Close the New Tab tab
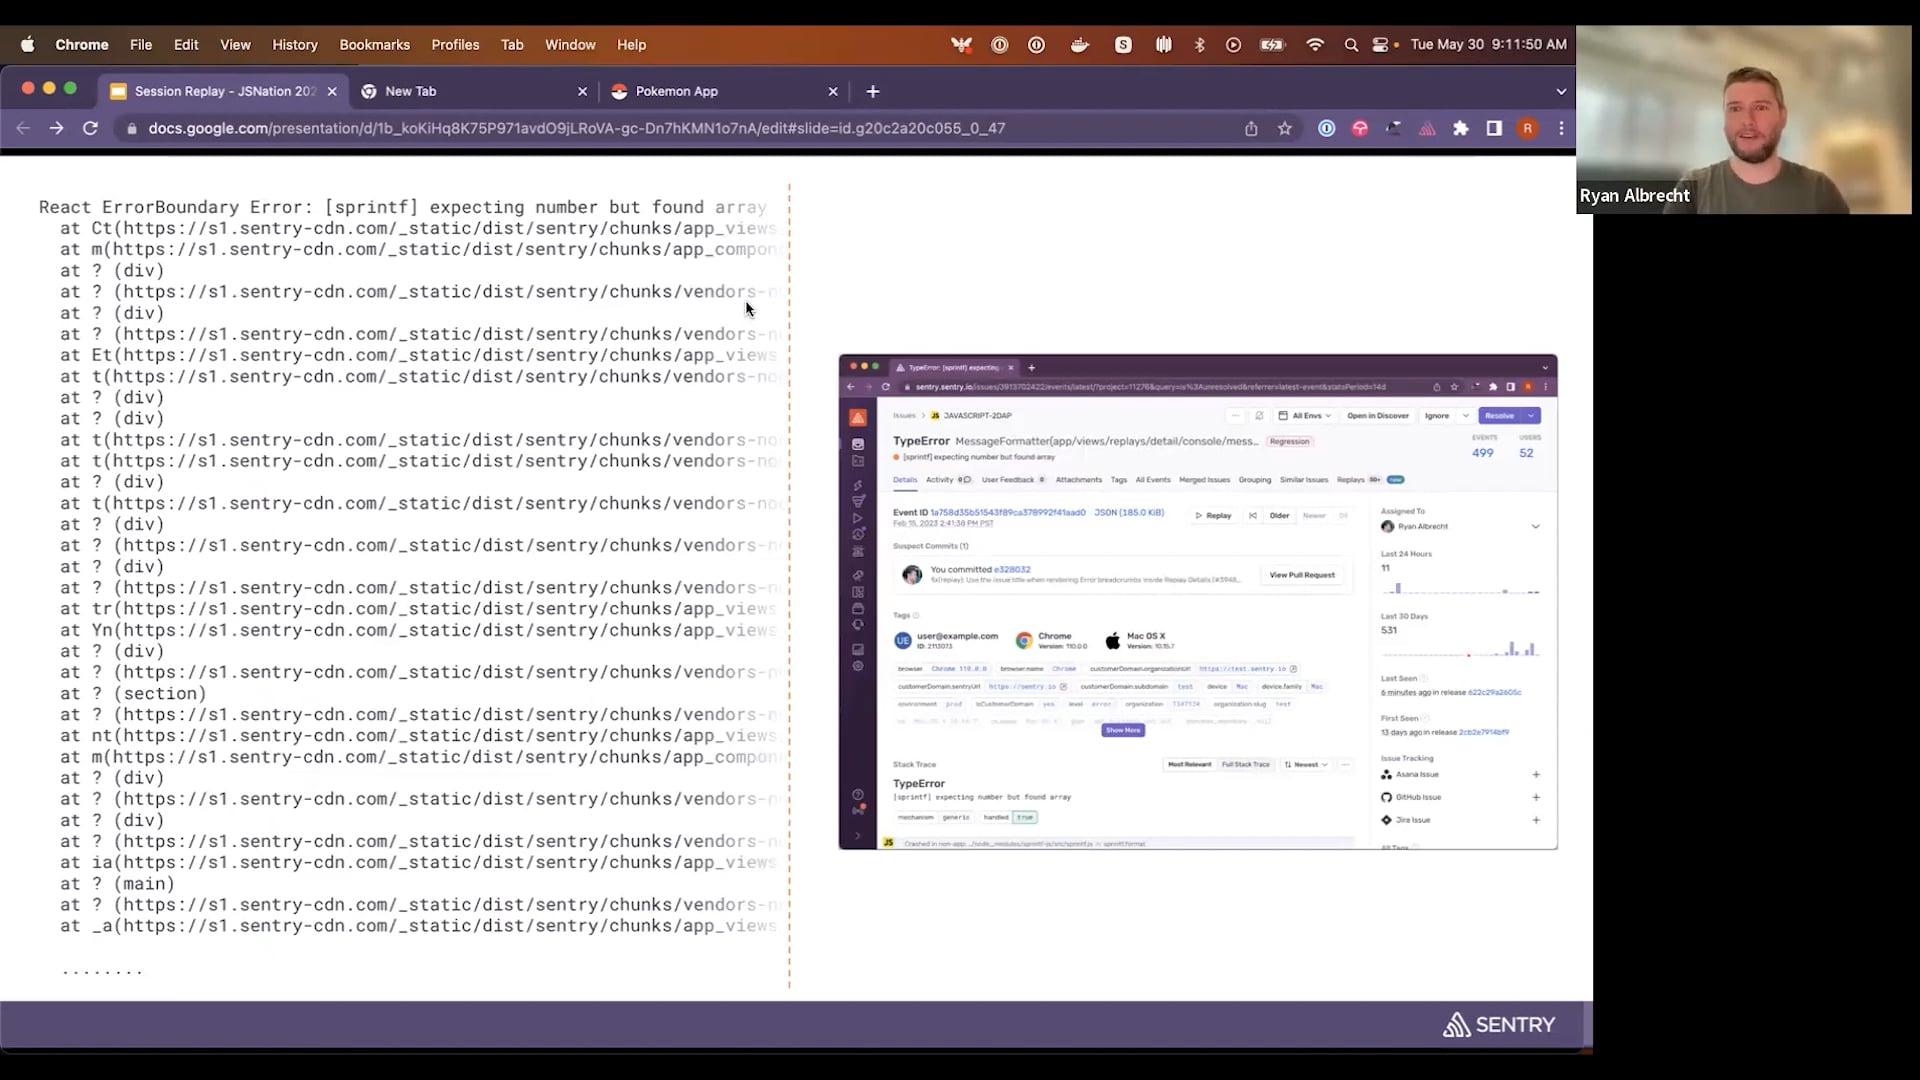This screenshot has width=1920, height=1080. click(583, 91)
